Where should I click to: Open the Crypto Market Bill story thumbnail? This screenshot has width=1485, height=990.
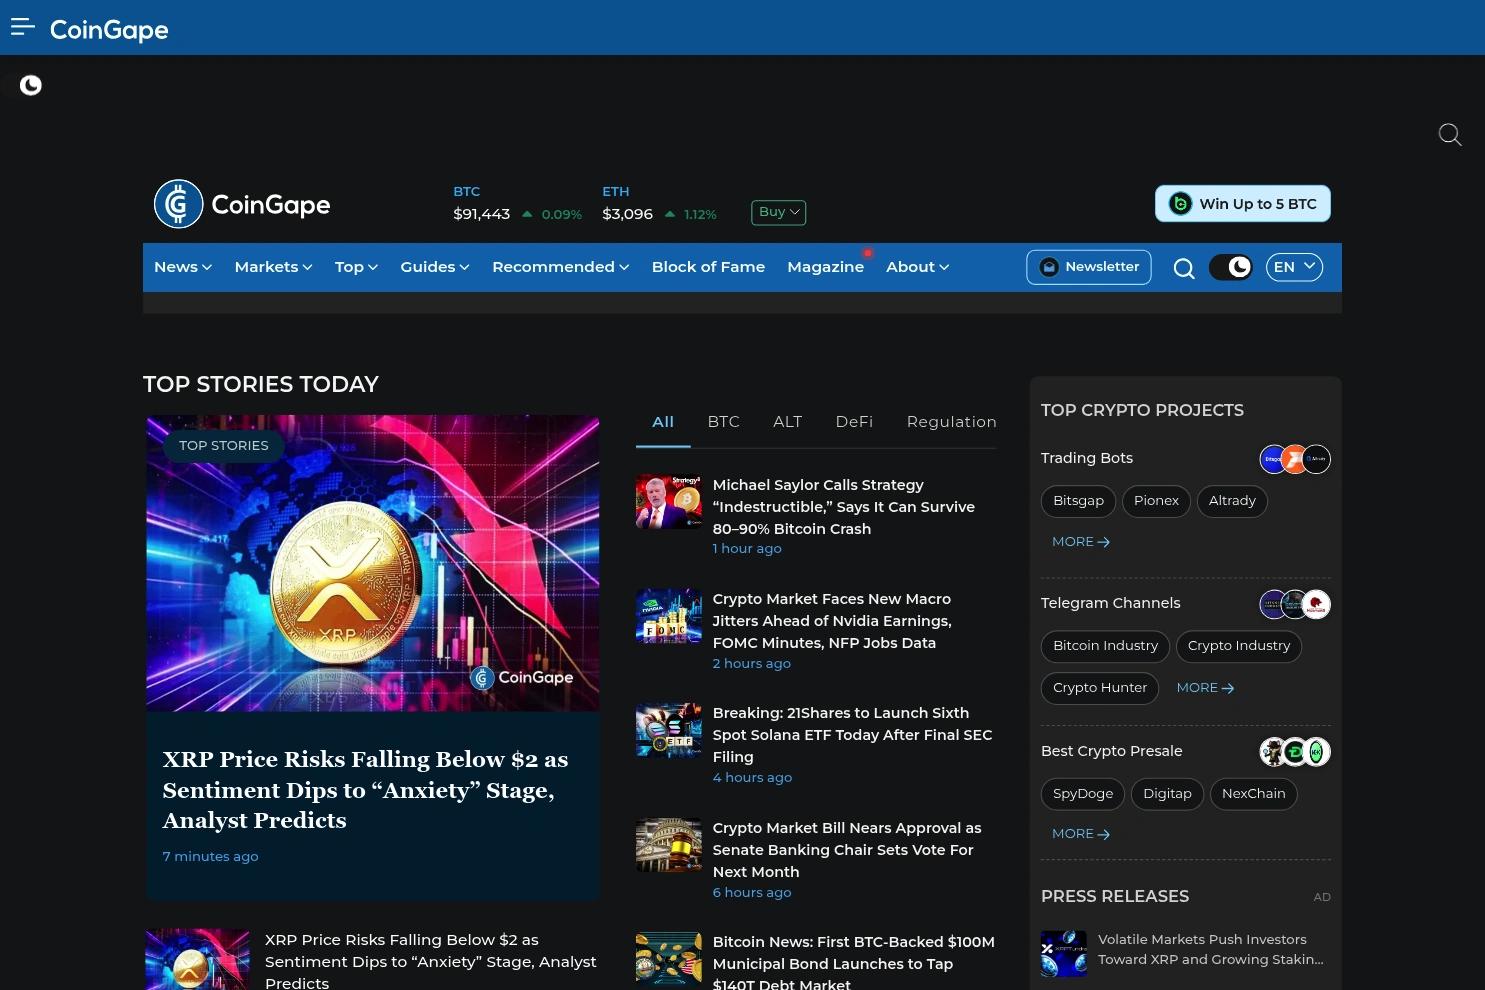[x=669, y=845]
